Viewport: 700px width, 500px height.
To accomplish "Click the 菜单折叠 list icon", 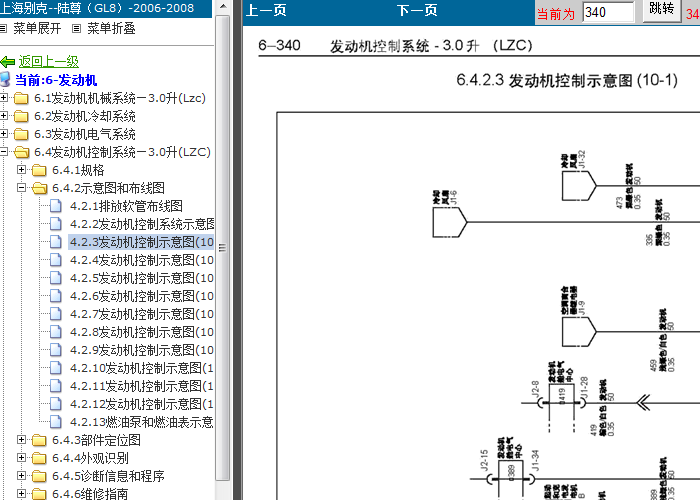I will pyautogui.click(x=76, y=29).
